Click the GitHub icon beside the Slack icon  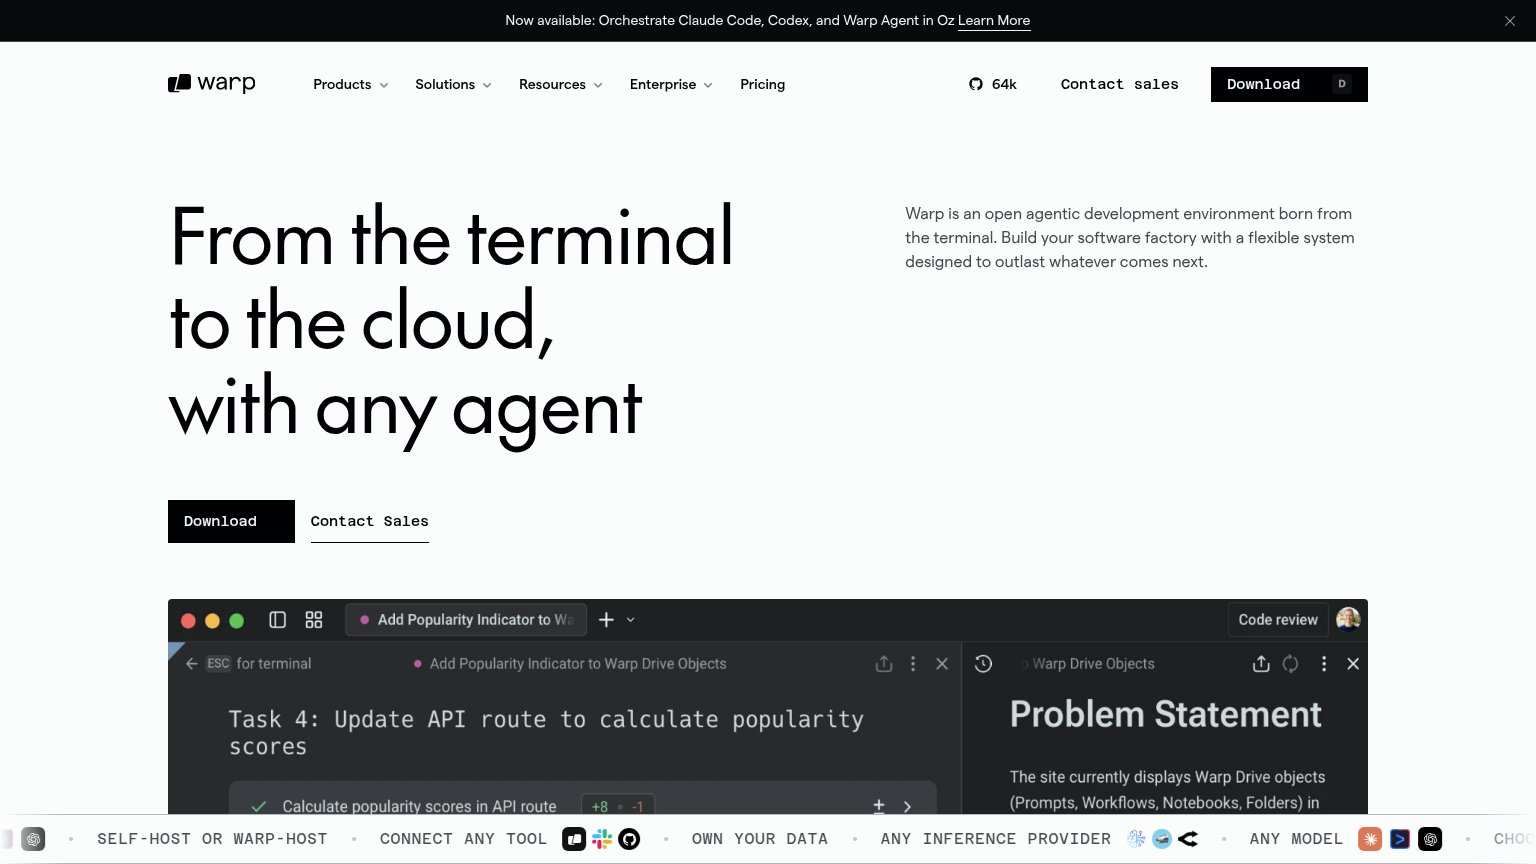point(629,839)
